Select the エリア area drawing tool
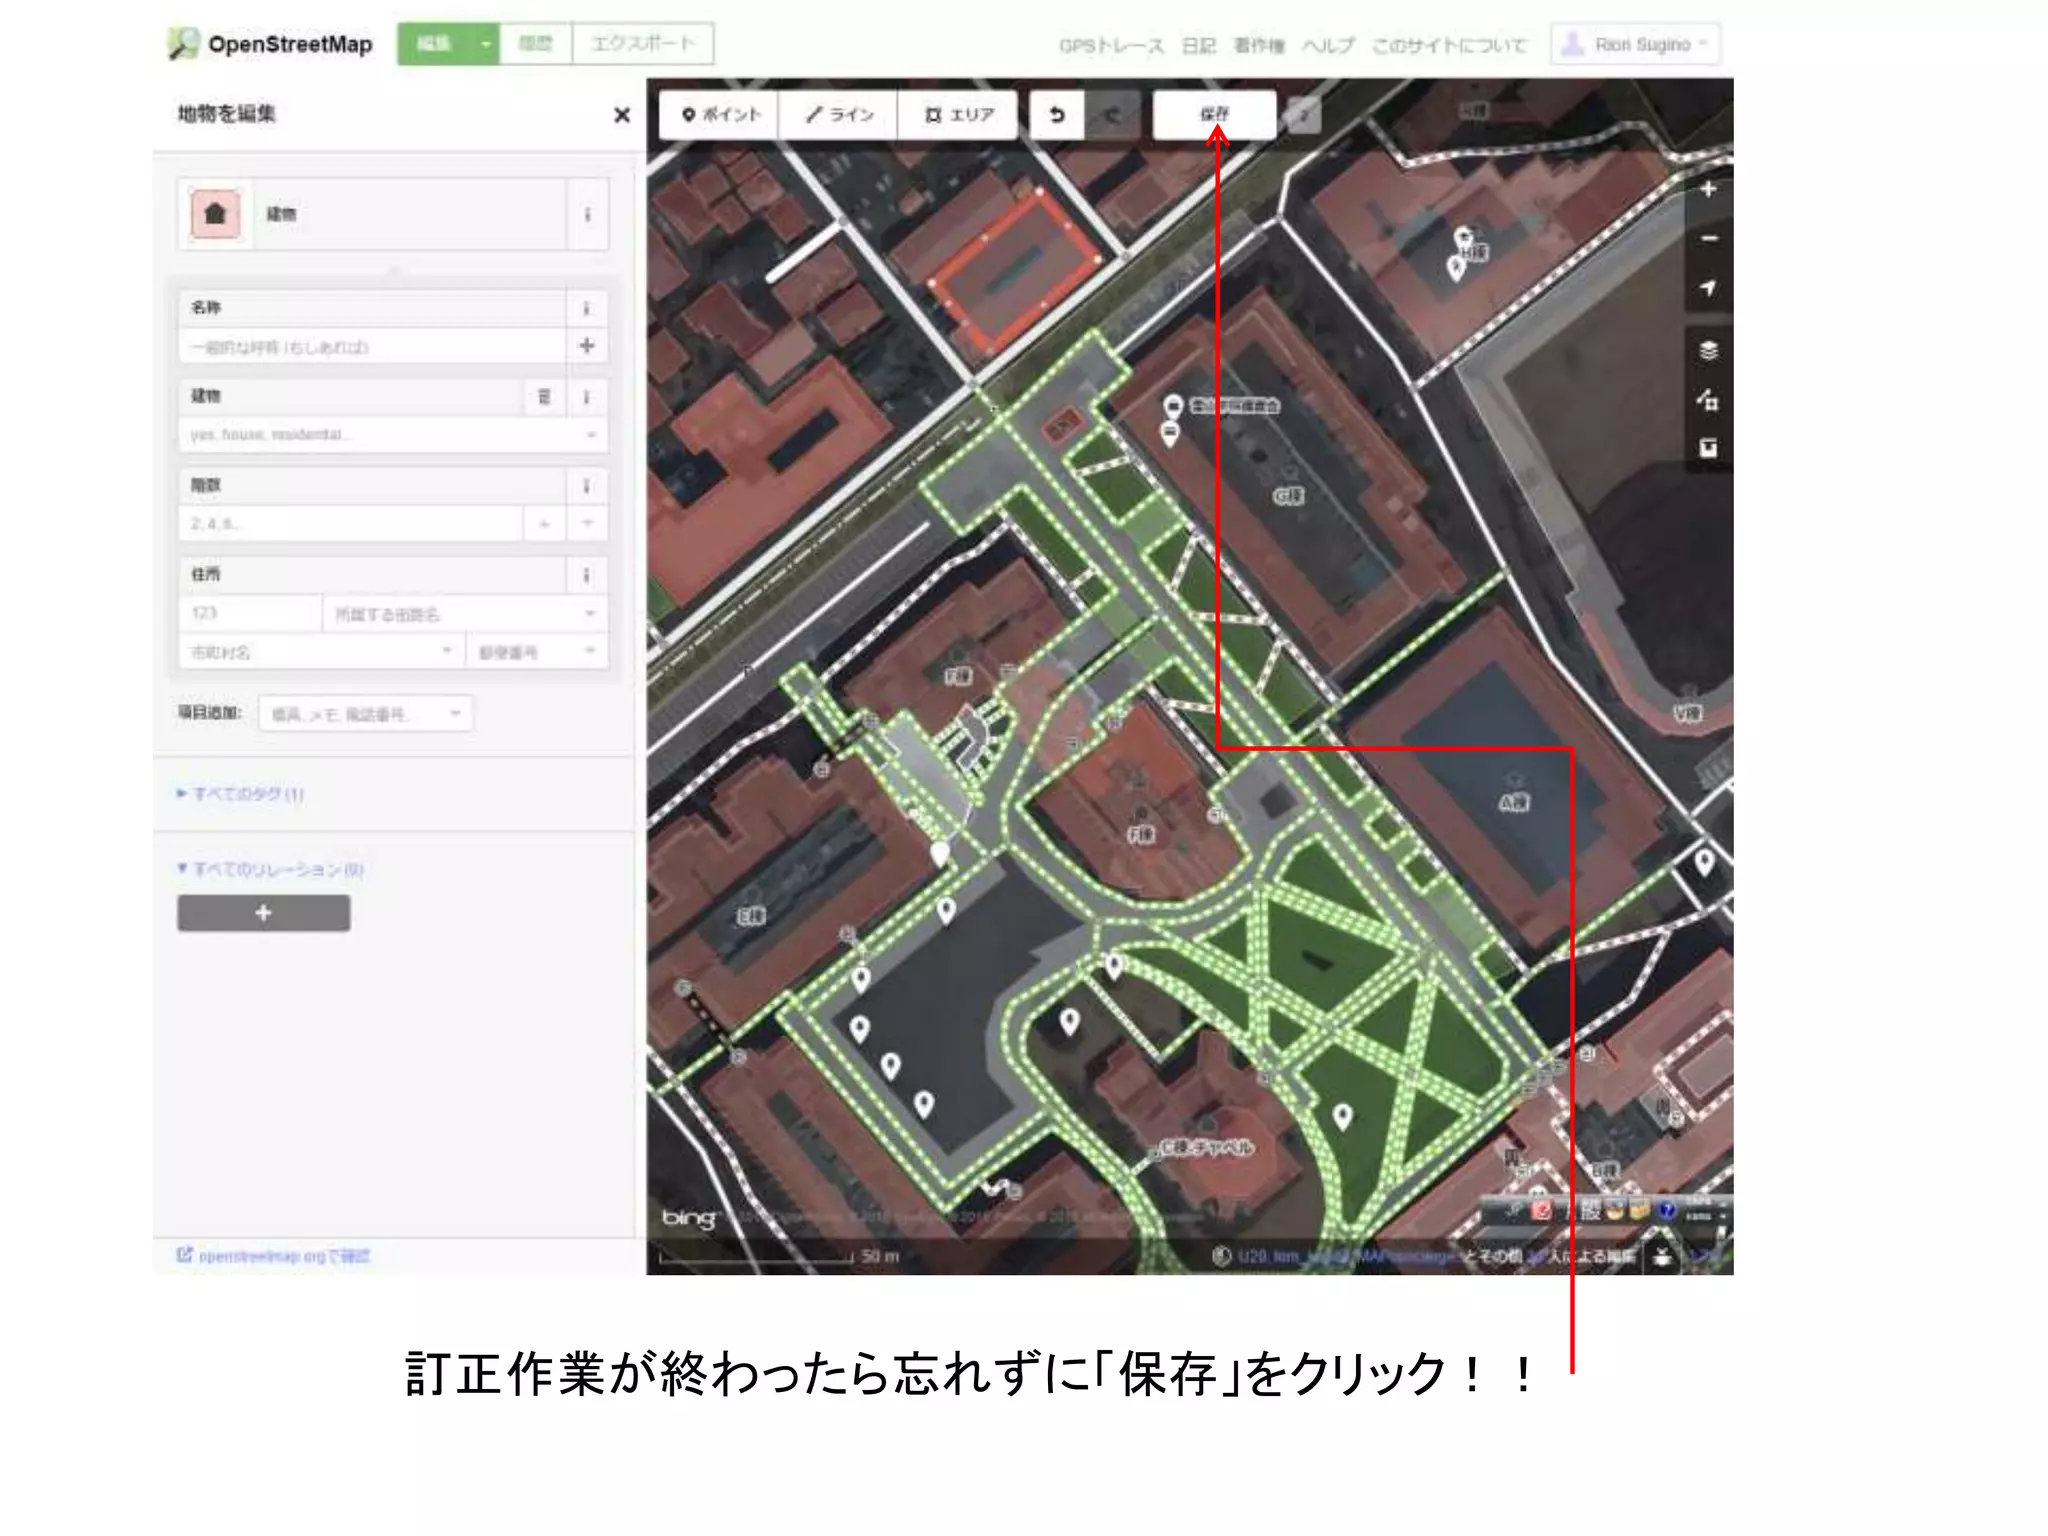The image size is (2048, 1536). pyautogui.click(x=958, y=115)
